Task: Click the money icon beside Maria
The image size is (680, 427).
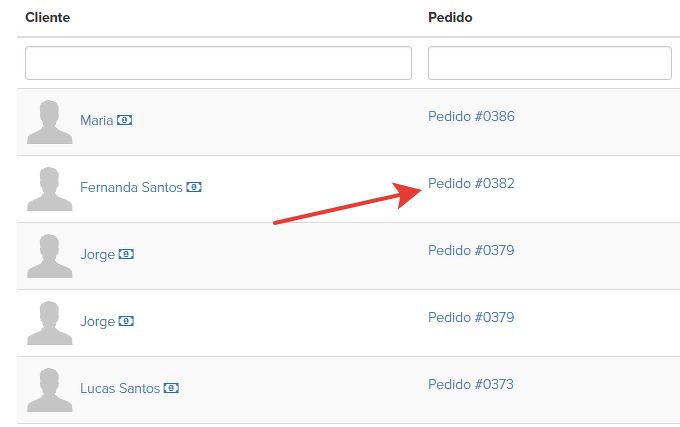Action: click(x=124, y=121)
